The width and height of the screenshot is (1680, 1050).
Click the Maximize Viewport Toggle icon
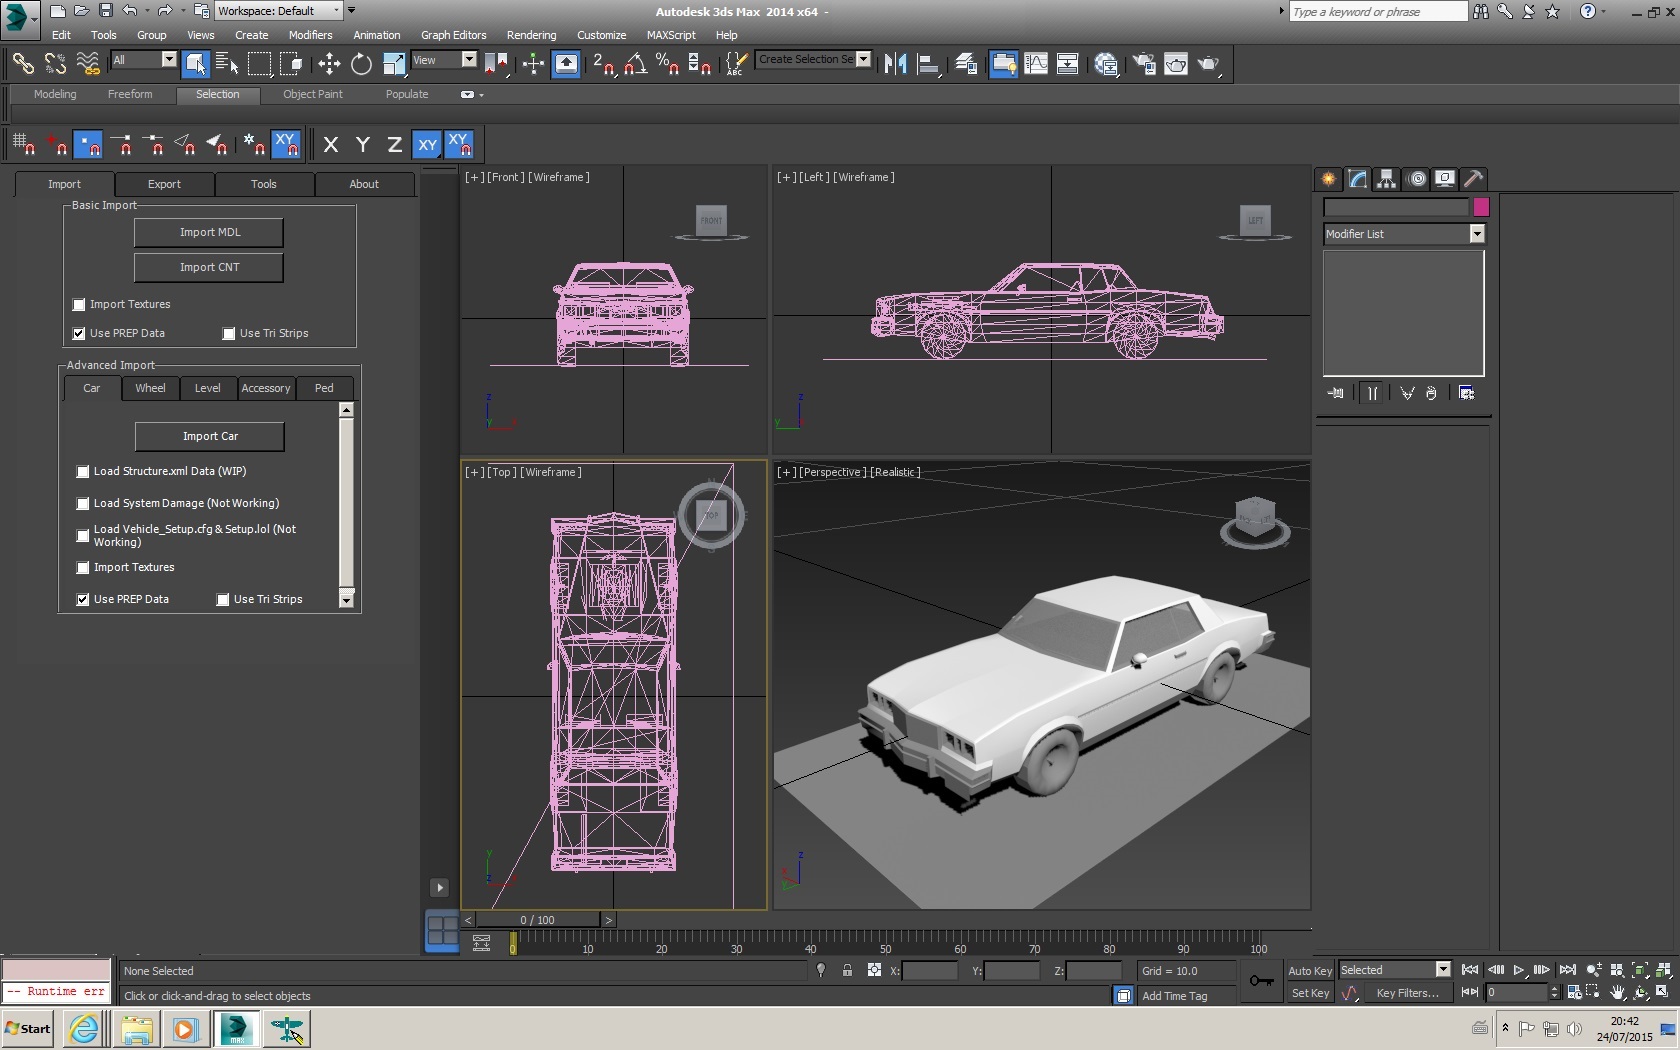click(x=1662, y=992)
